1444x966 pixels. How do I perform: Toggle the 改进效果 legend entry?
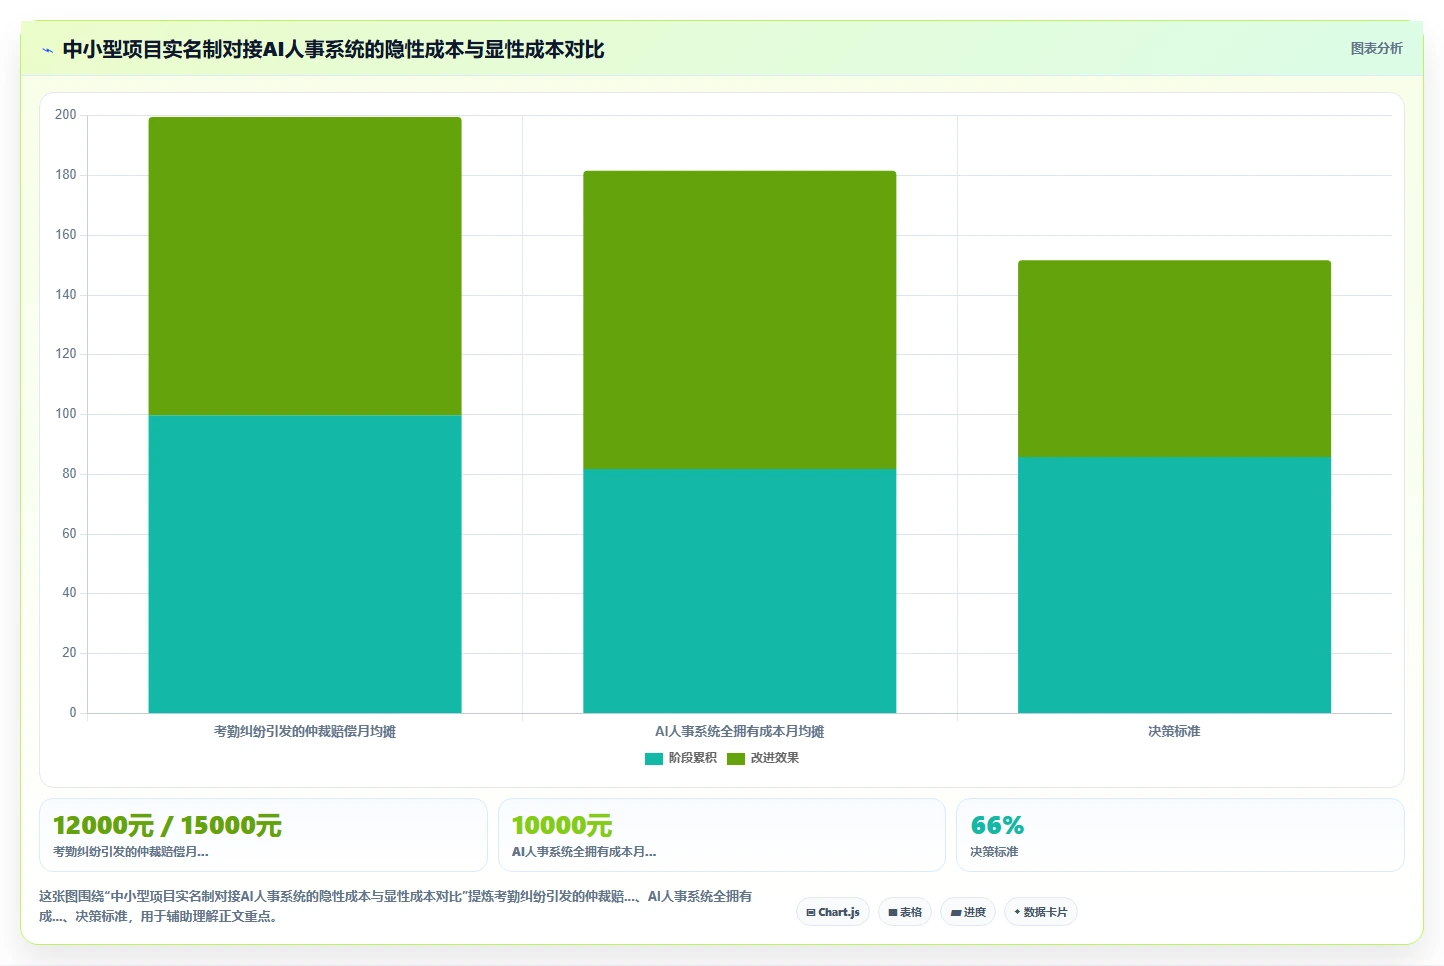click(763, 758)
